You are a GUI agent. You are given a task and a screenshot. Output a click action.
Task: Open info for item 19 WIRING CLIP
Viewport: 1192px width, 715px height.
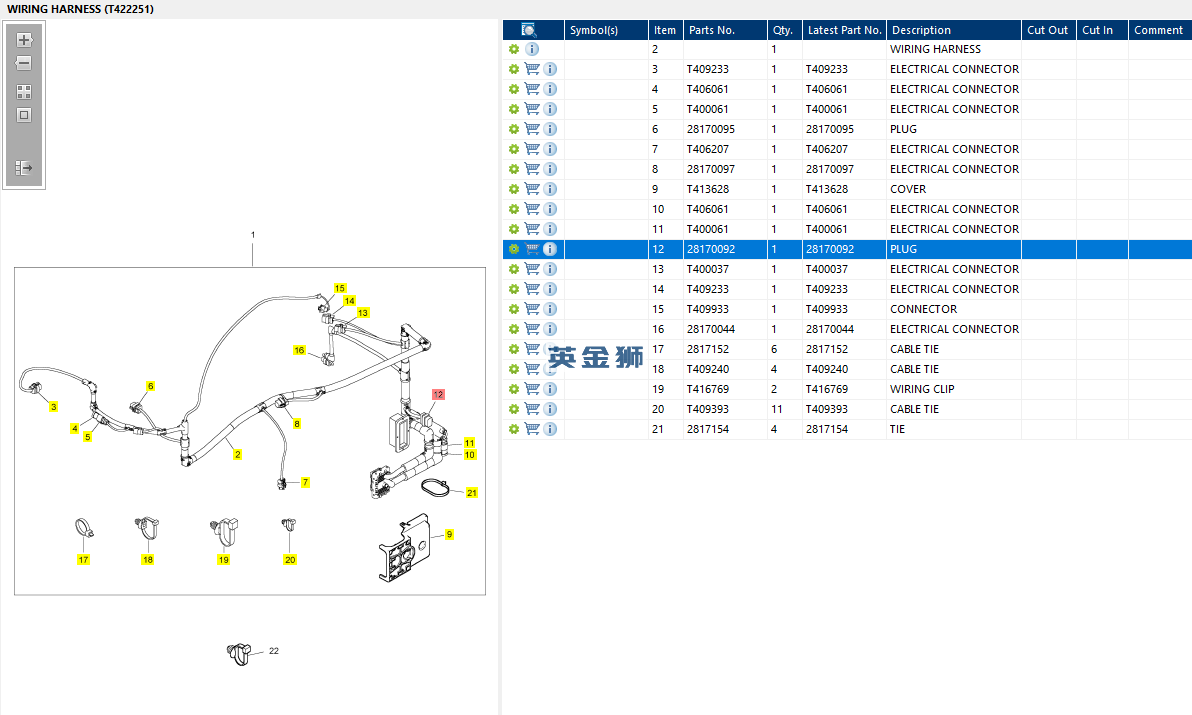point(550,389)
